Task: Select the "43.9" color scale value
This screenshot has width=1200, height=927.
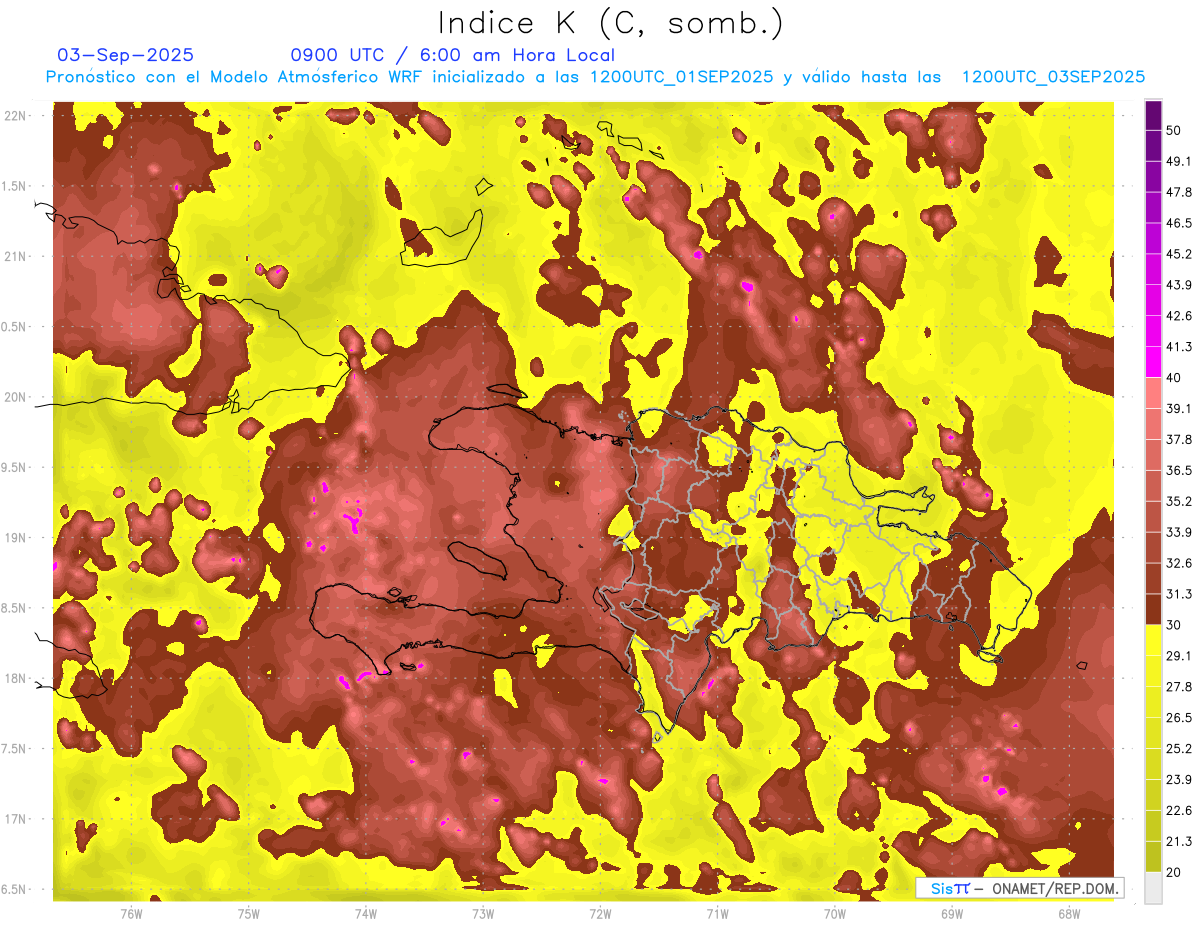Action: point(1178,285)
